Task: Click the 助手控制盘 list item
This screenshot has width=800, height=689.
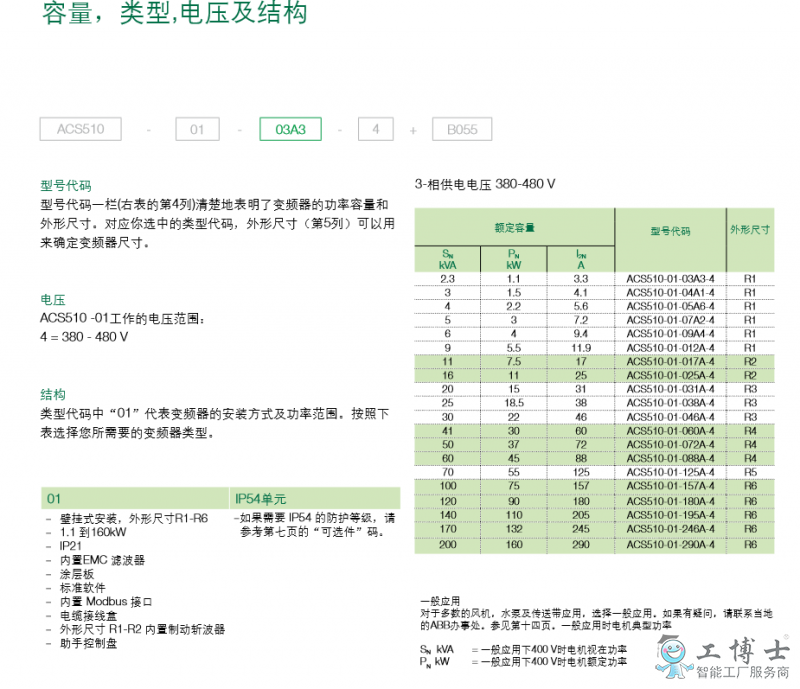Action: 88,644
